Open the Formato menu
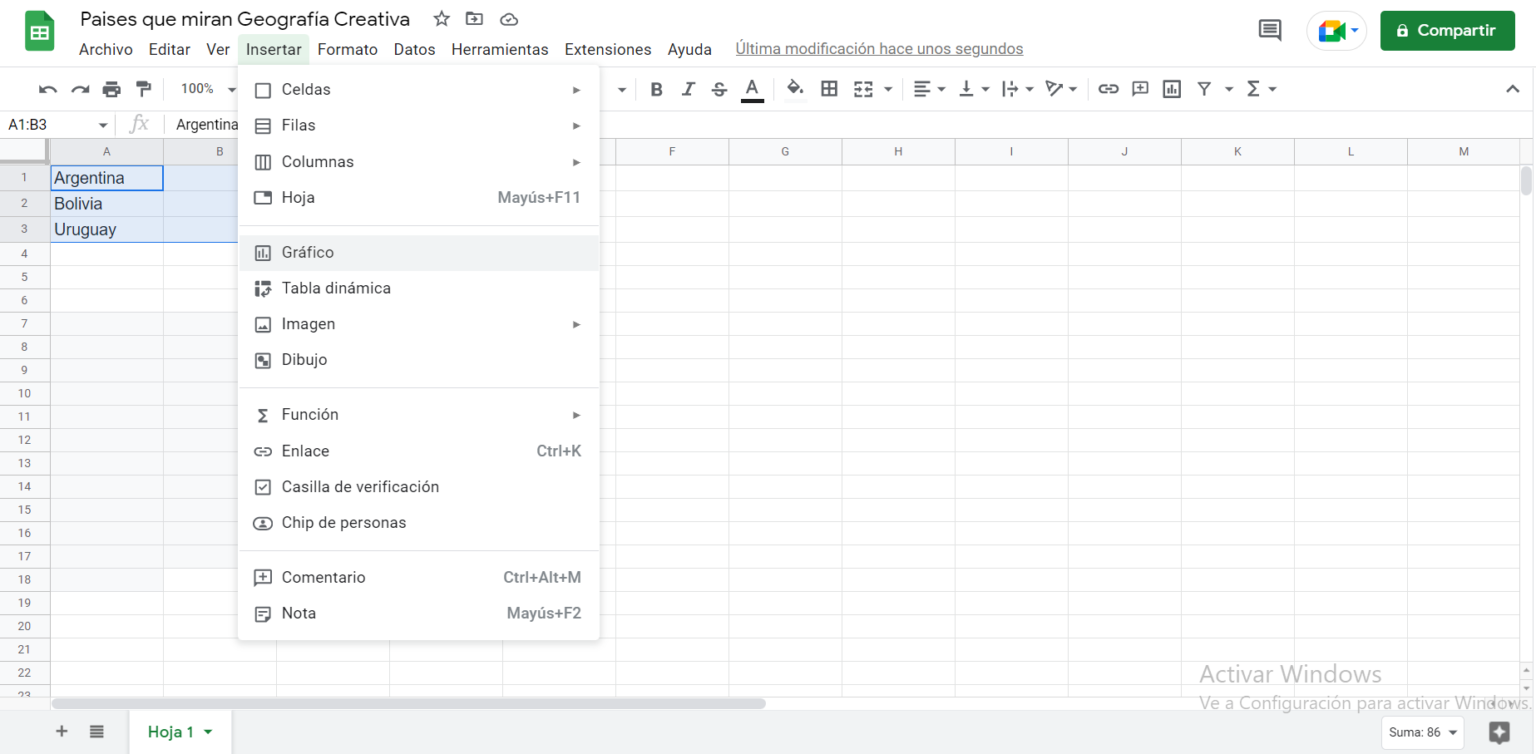This screenshot has width=1536, height=754. 347,48
